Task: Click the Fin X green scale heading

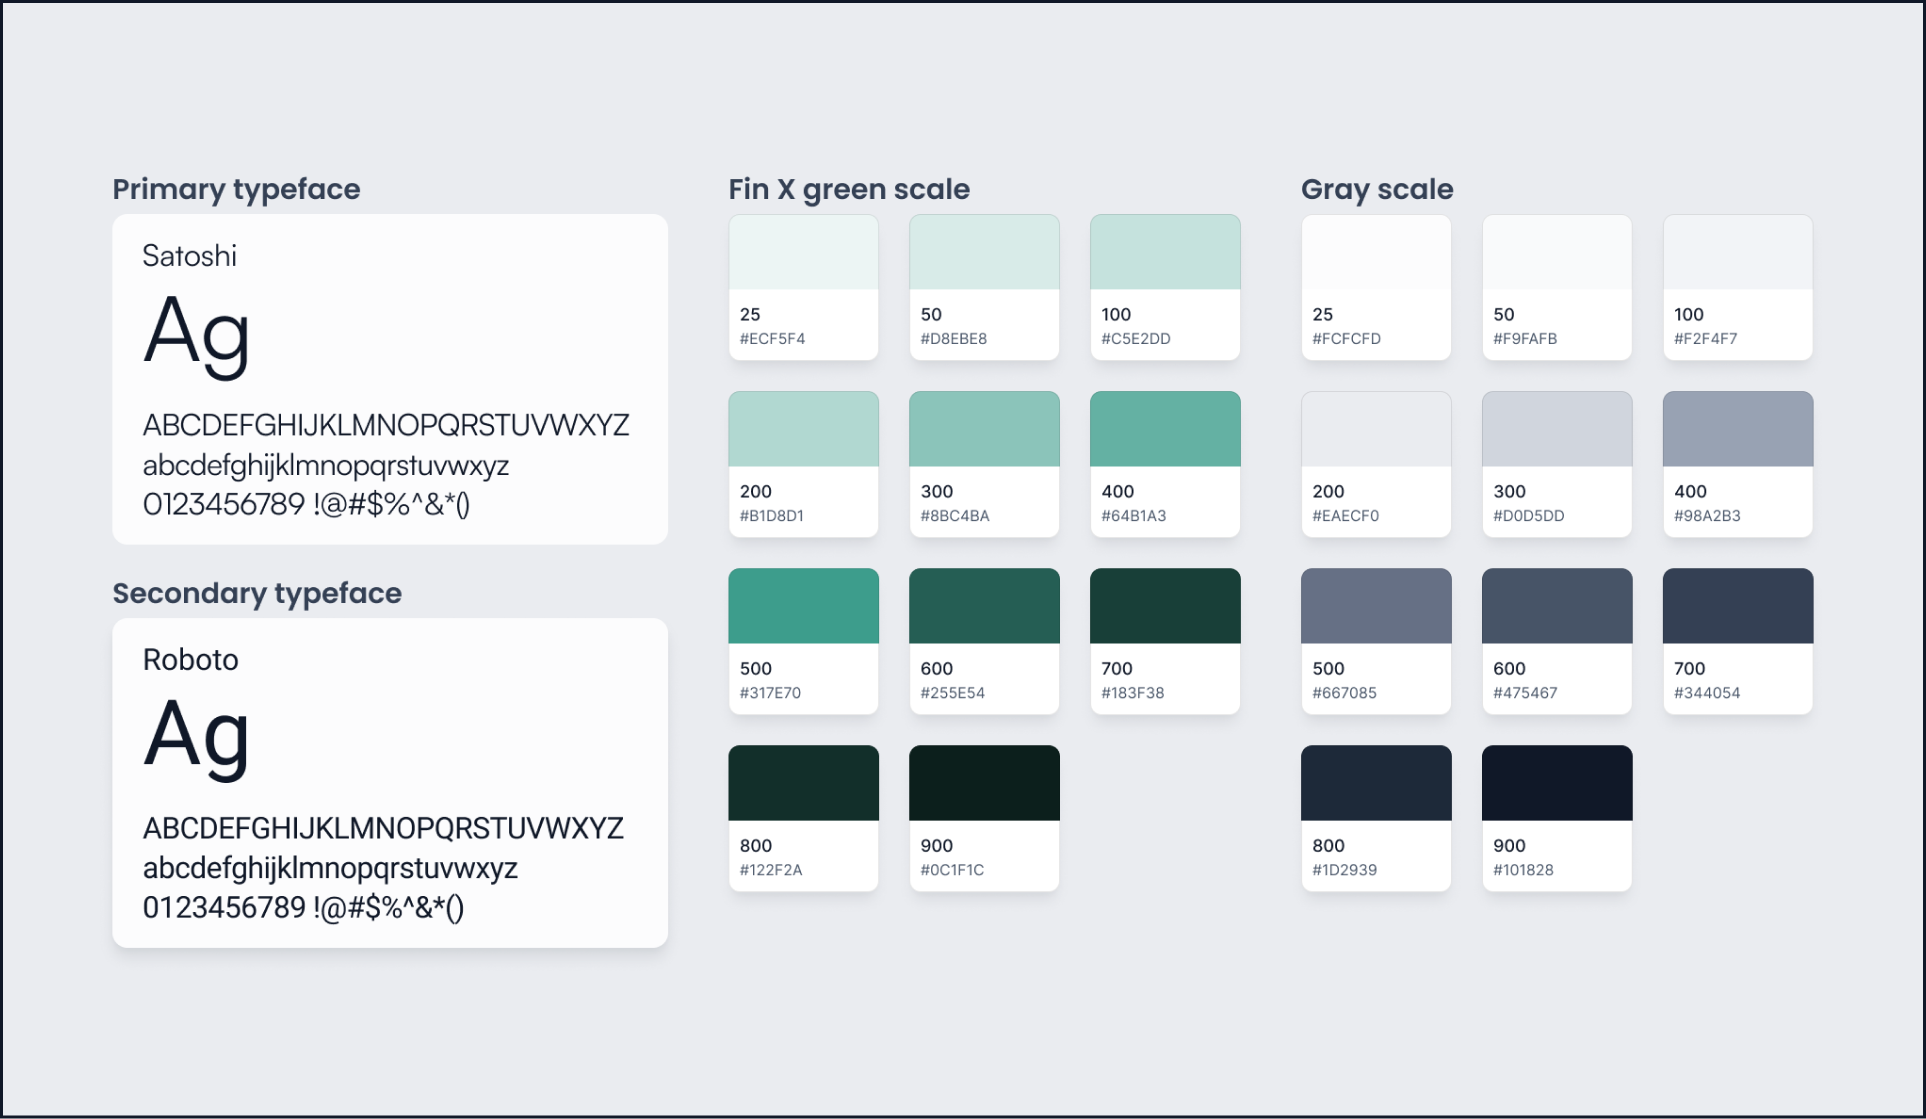Action: point(849,189)
